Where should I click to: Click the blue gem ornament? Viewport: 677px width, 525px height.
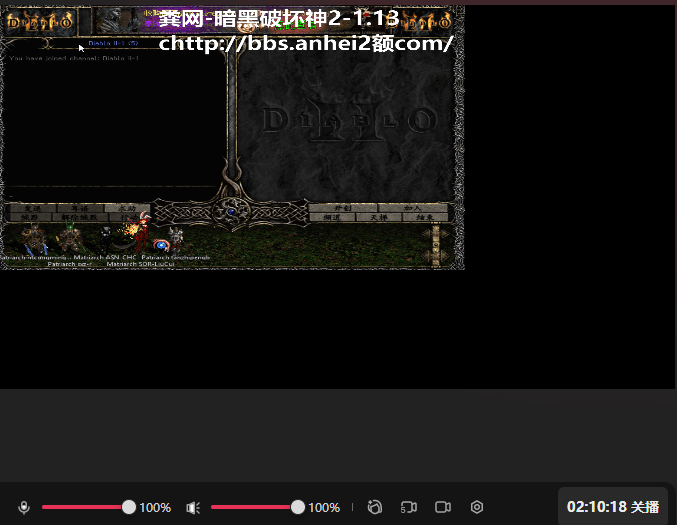231,211
